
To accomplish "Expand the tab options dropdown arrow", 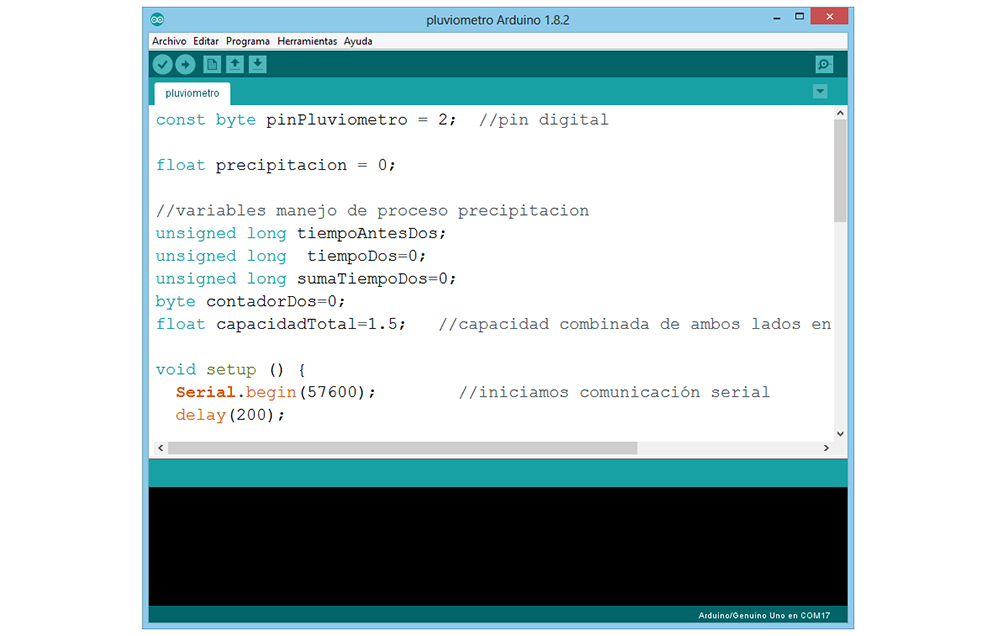I will pyautogui.click(x=820, y=92).
